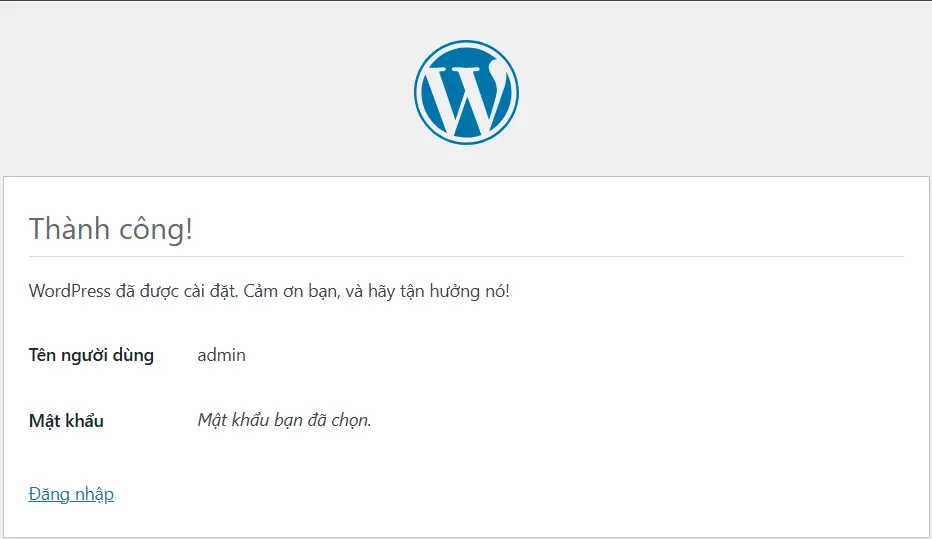Image resolution: width=932 pixels, height=539 pixels.
Task: Click the WordPress đã được cài đặt message
Action: coord(269,291)
